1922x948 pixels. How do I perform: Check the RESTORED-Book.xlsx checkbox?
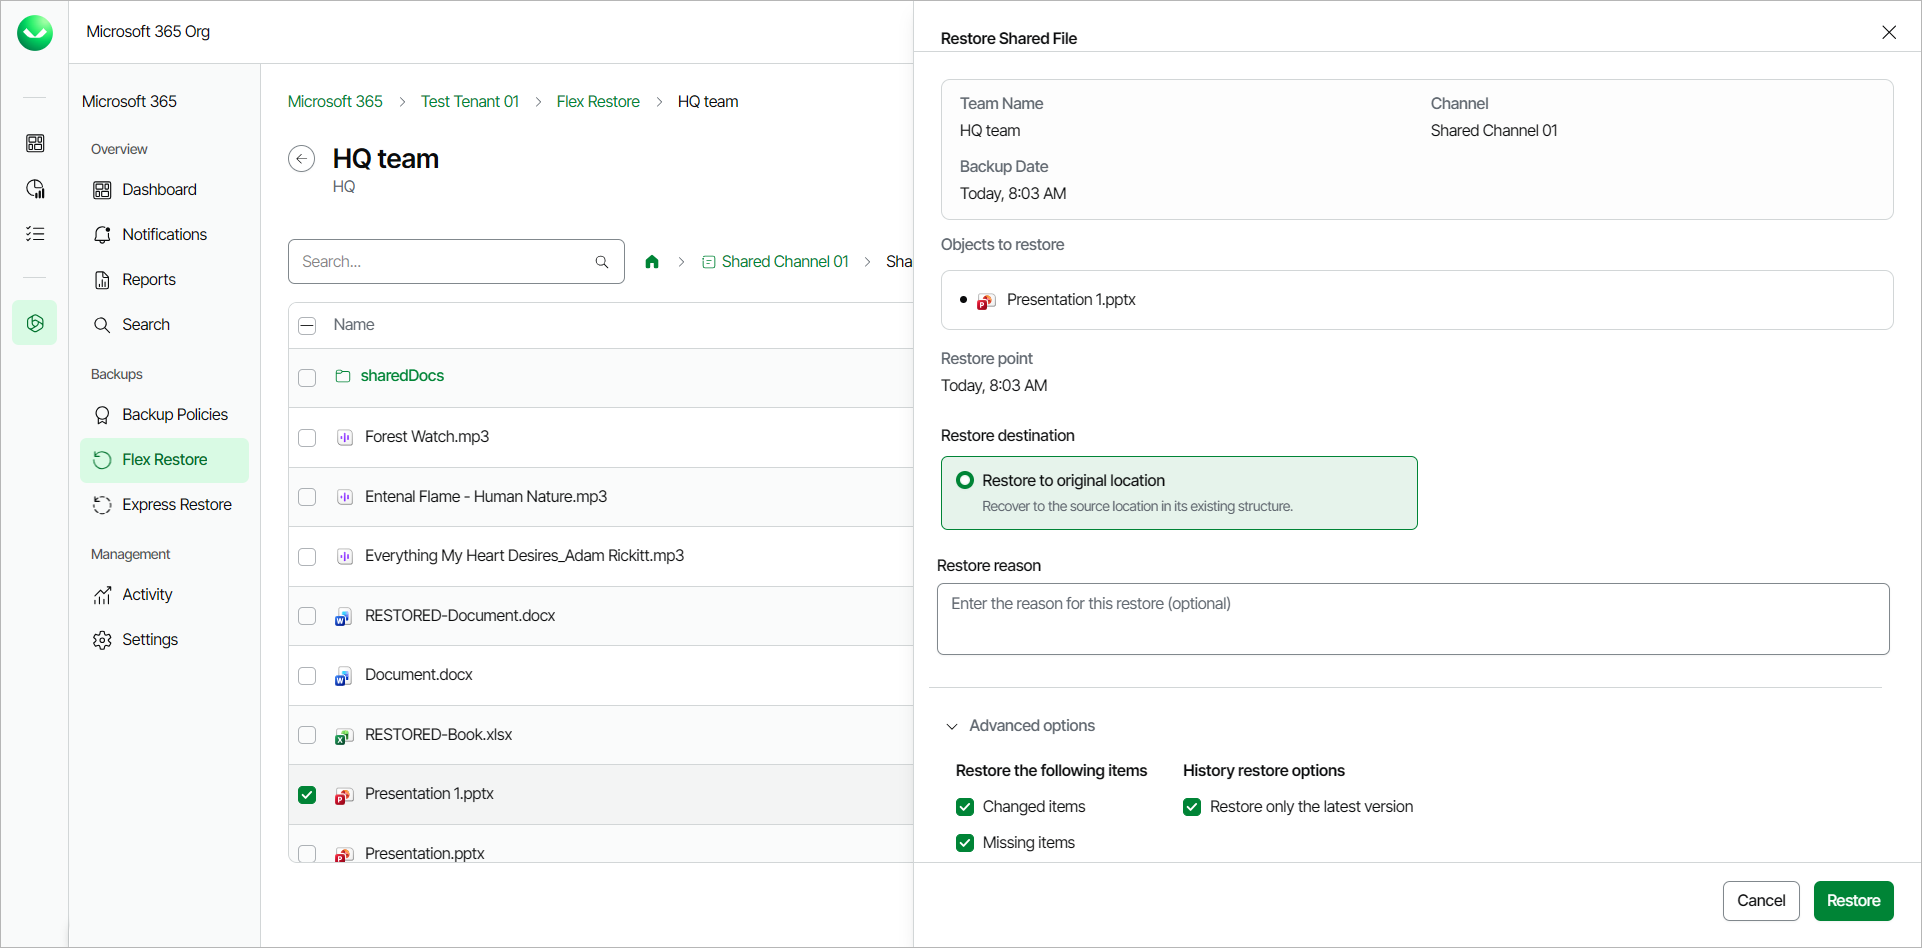(307, 735)
